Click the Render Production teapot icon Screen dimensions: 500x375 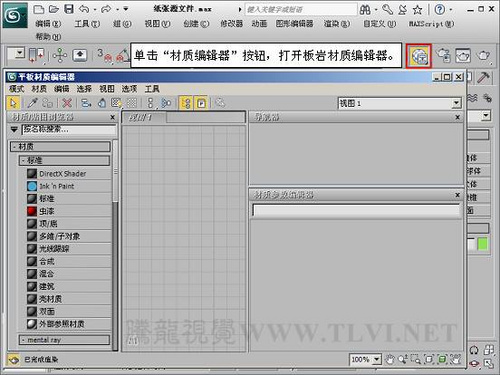483,55
